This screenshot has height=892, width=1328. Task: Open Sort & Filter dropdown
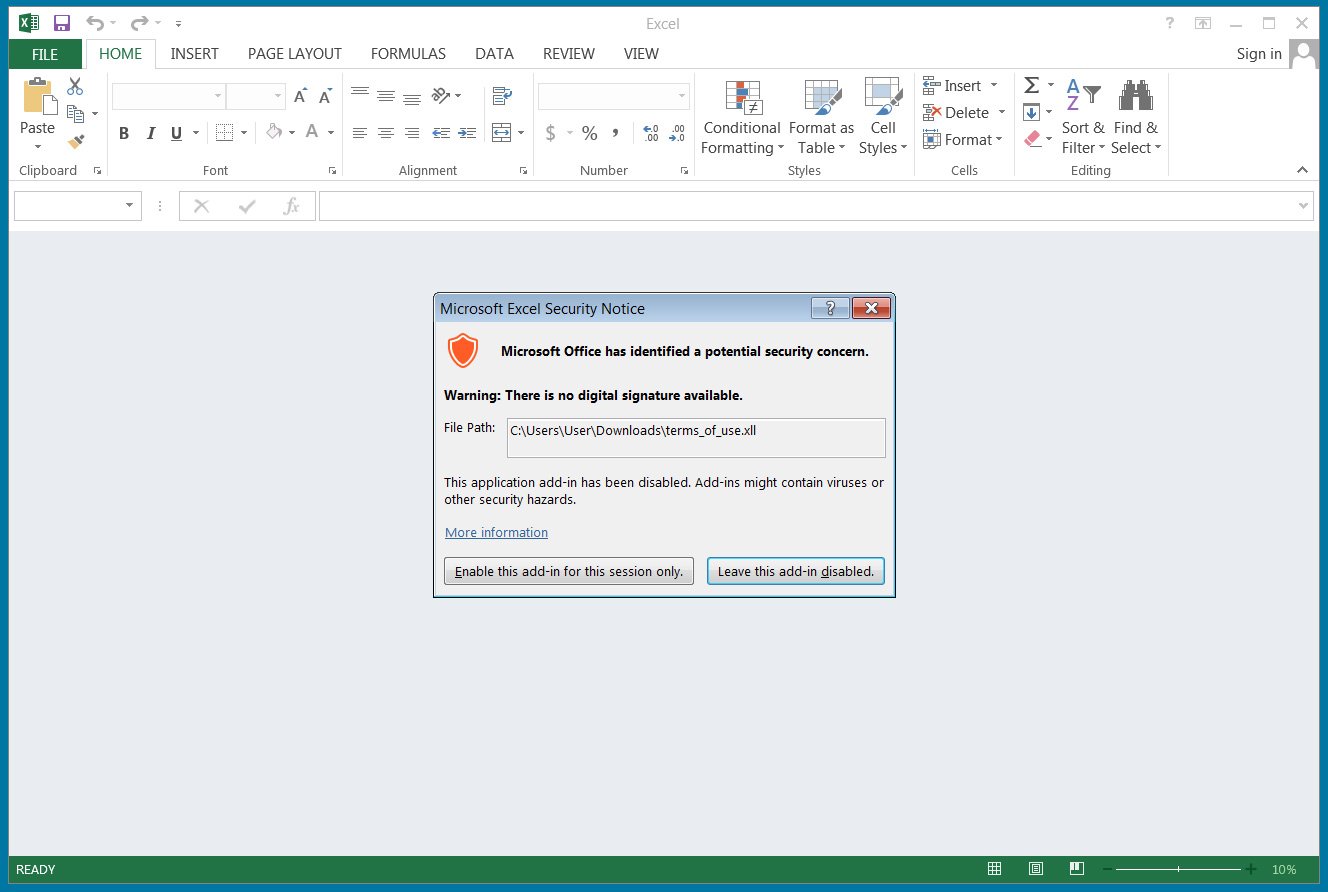1083,118
